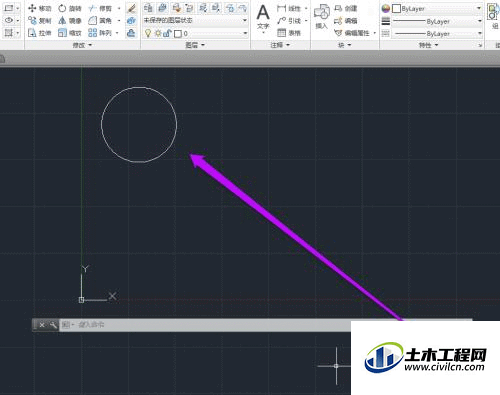Select the Scale (缩放) tool
Screen dimensions: 500x395
(70, 33)
